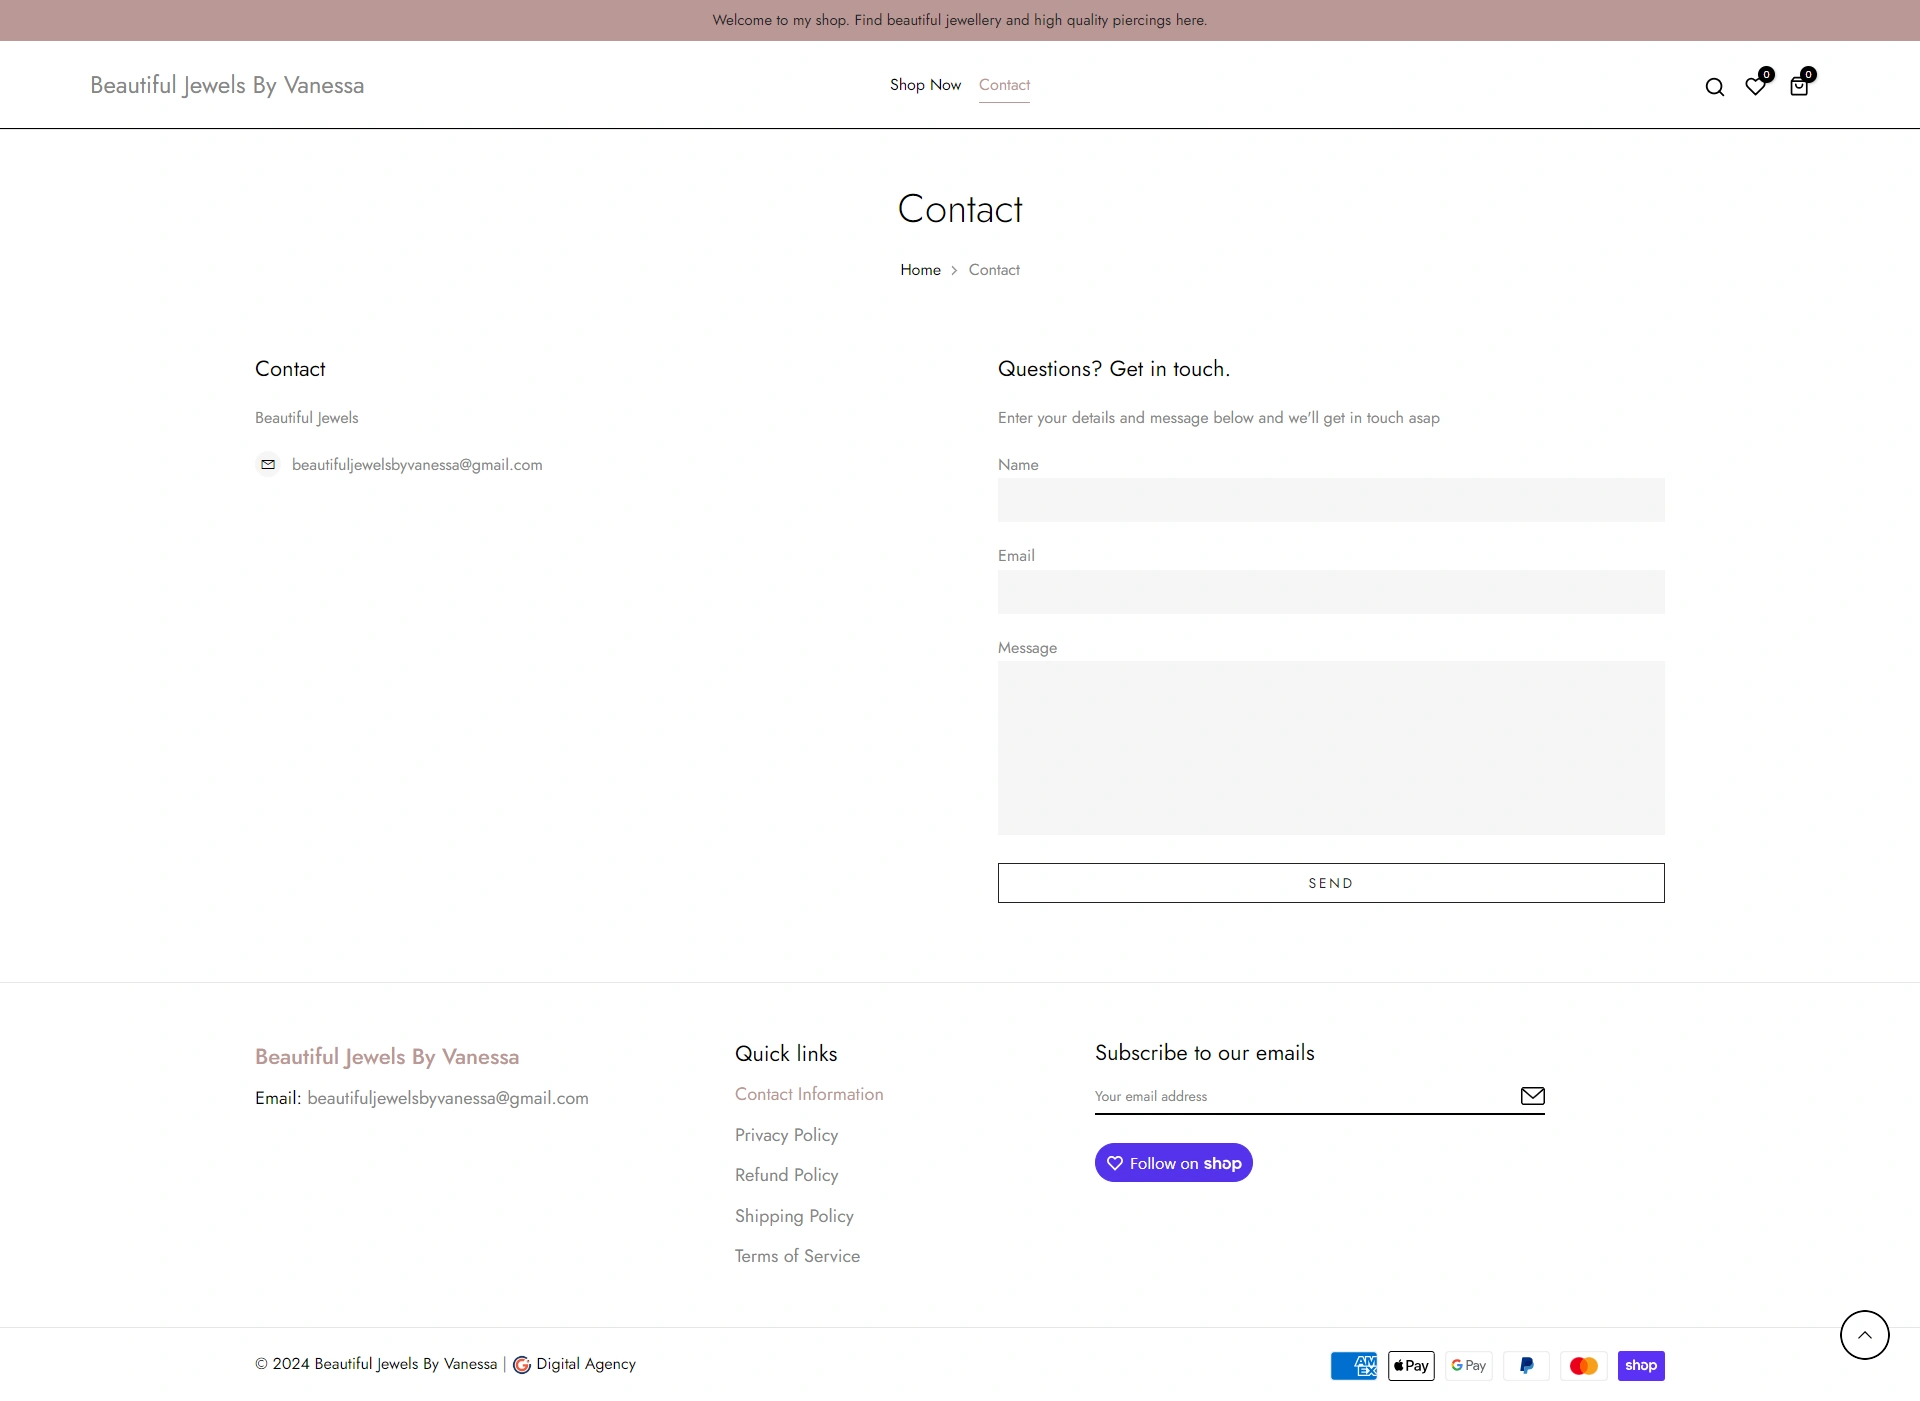Click the American Express payment icon

tap(1354, 1365)
